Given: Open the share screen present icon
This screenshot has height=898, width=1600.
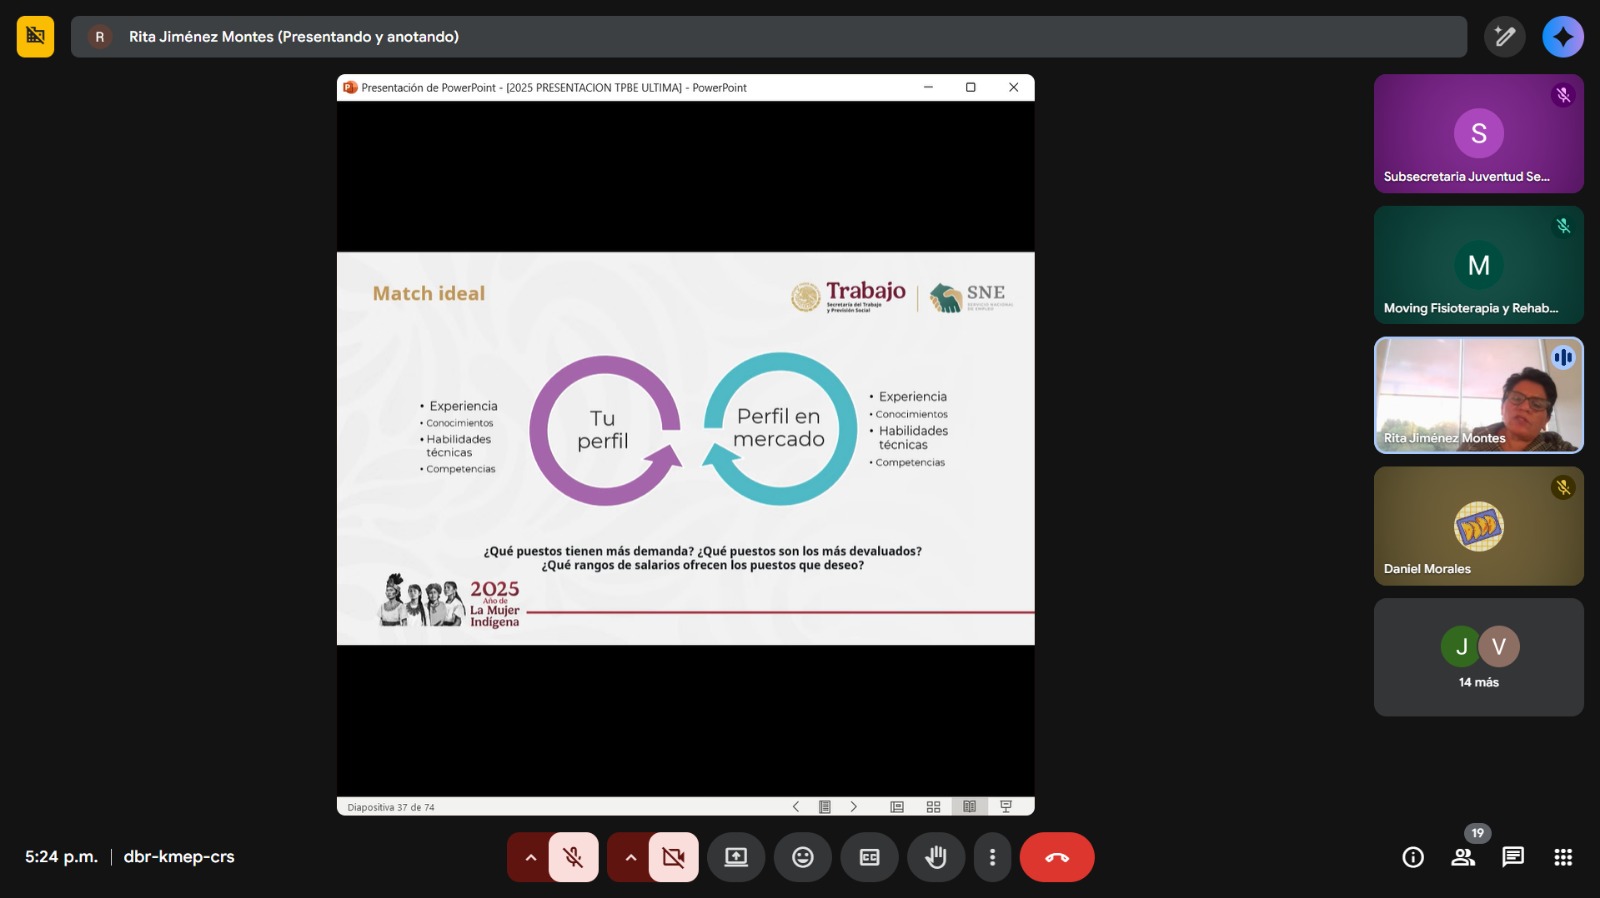Looking at the screenshot, I should 736,857.
